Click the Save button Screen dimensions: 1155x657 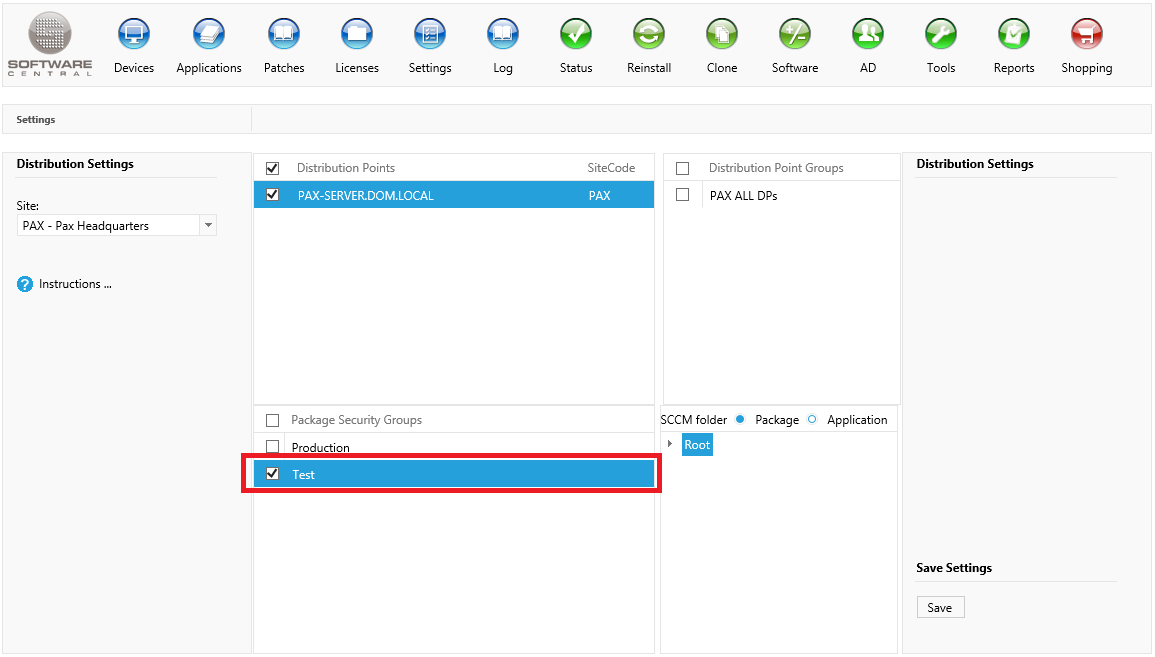[940, 608]
